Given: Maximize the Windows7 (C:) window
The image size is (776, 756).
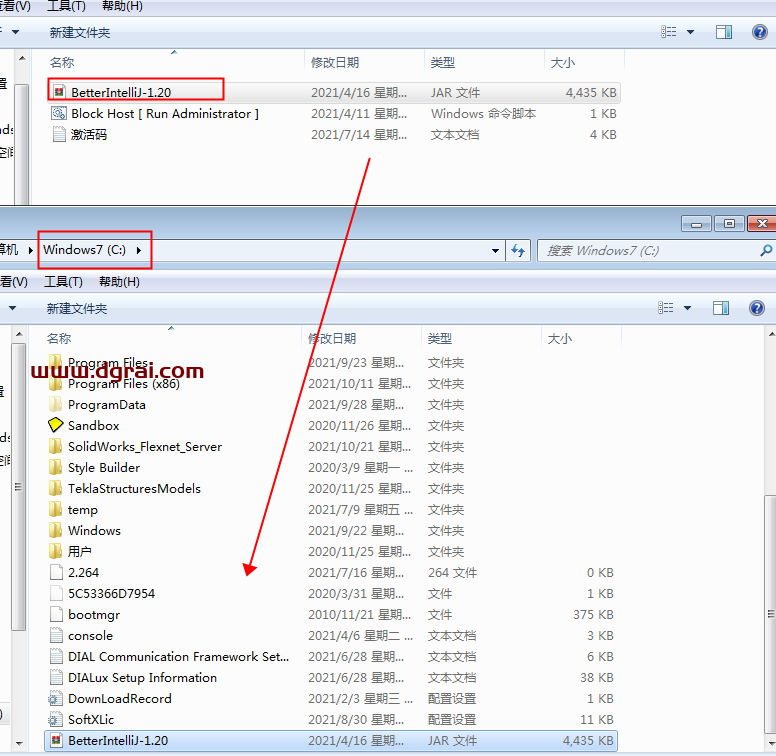Looking at the screenshot, I should pyautogui.click(x=729, y=224).
